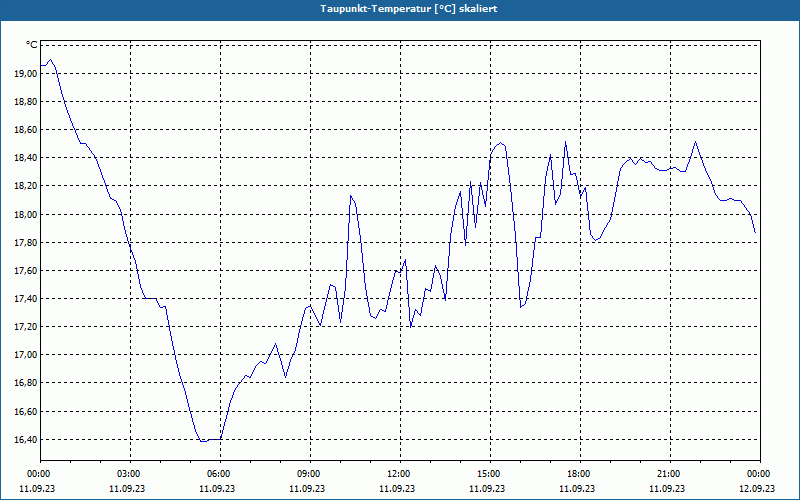Select the 17,20 y-axis label
The image size is (800, 500).
point(27,327)
